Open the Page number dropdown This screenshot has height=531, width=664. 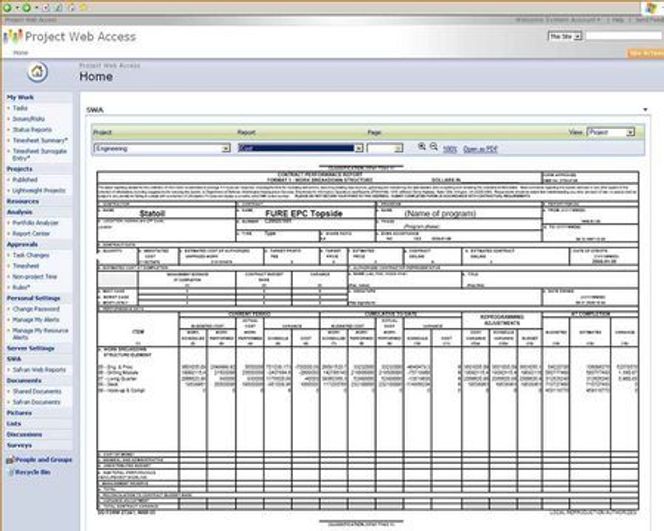pos(385,148)
